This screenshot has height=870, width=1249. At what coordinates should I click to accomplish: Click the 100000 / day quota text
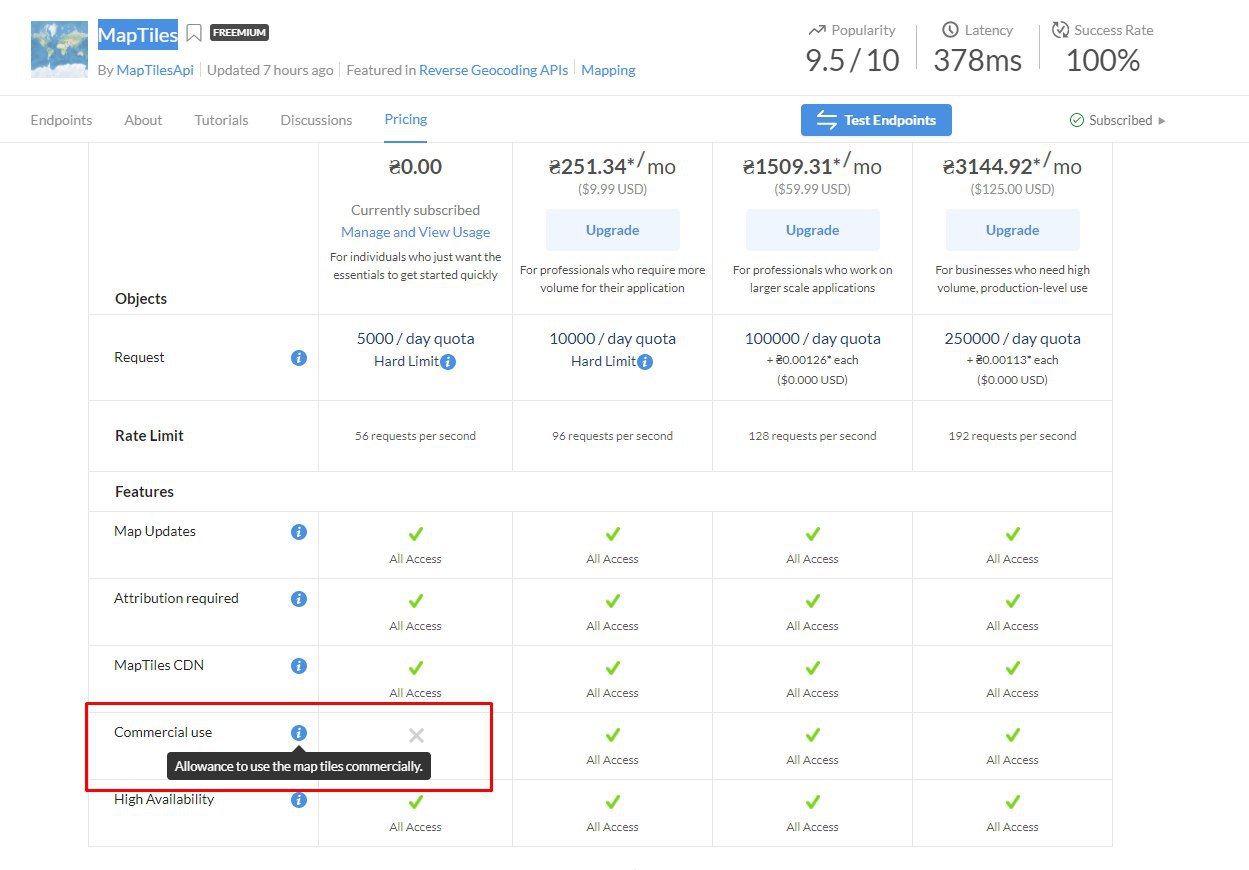(x=813, y=339)
